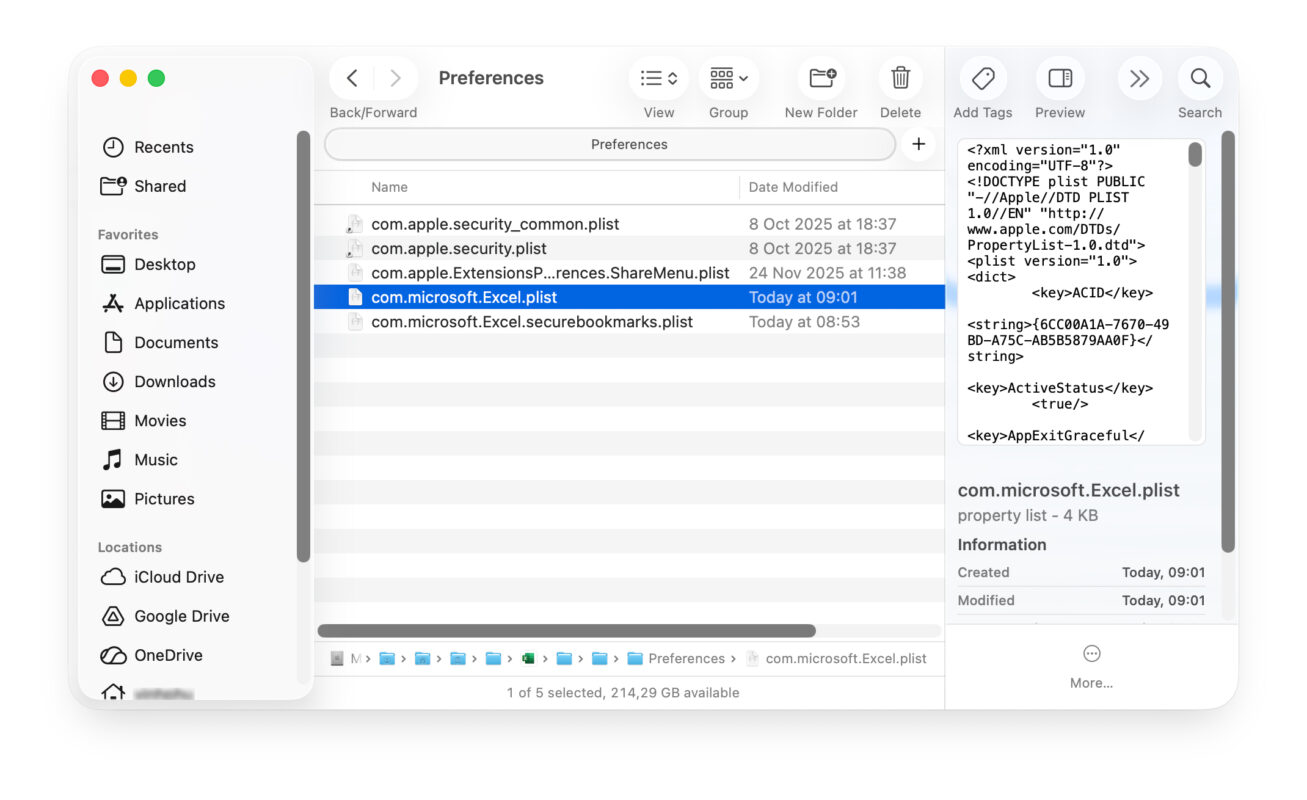Screen dimensions: 1307x800
Task: Click the Information section heading
Action: click(1002, 545)
